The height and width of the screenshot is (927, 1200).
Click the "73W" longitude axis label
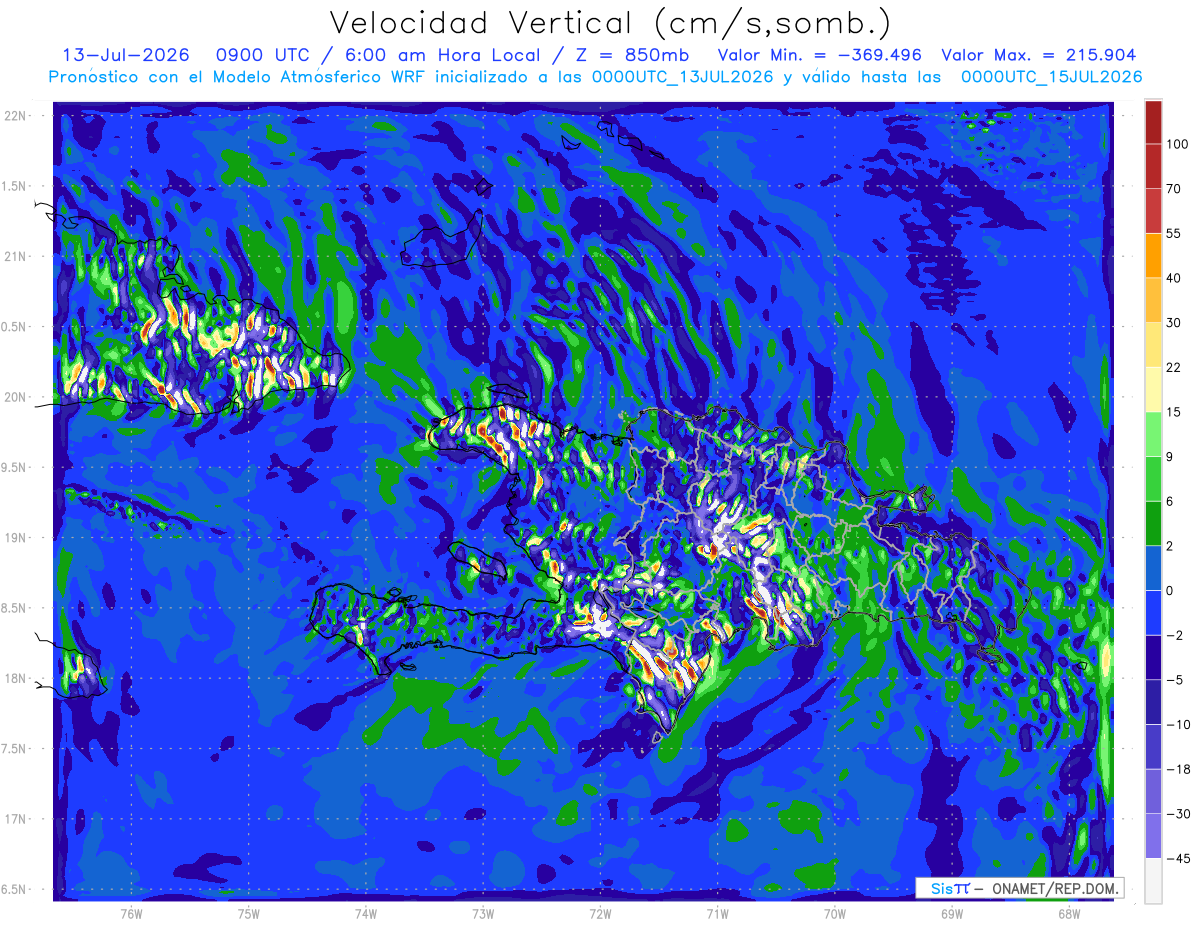[x=483, y=913]
